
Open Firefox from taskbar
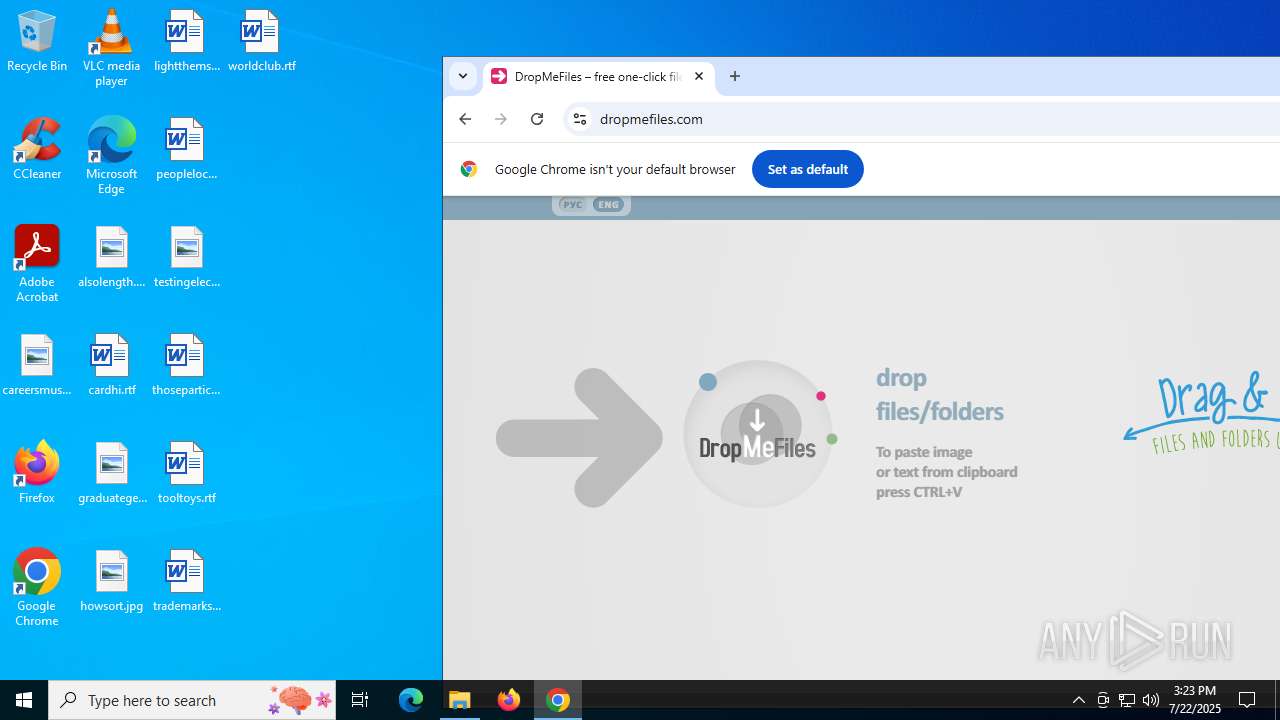pyautogui.click(x=509, y=700)
